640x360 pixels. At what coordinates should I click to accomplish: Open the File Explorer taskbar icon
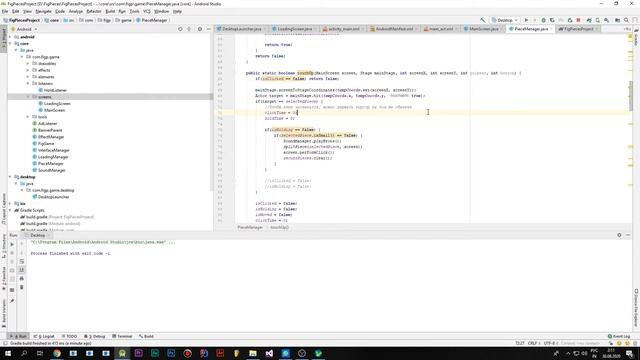(x=253, y=353)
